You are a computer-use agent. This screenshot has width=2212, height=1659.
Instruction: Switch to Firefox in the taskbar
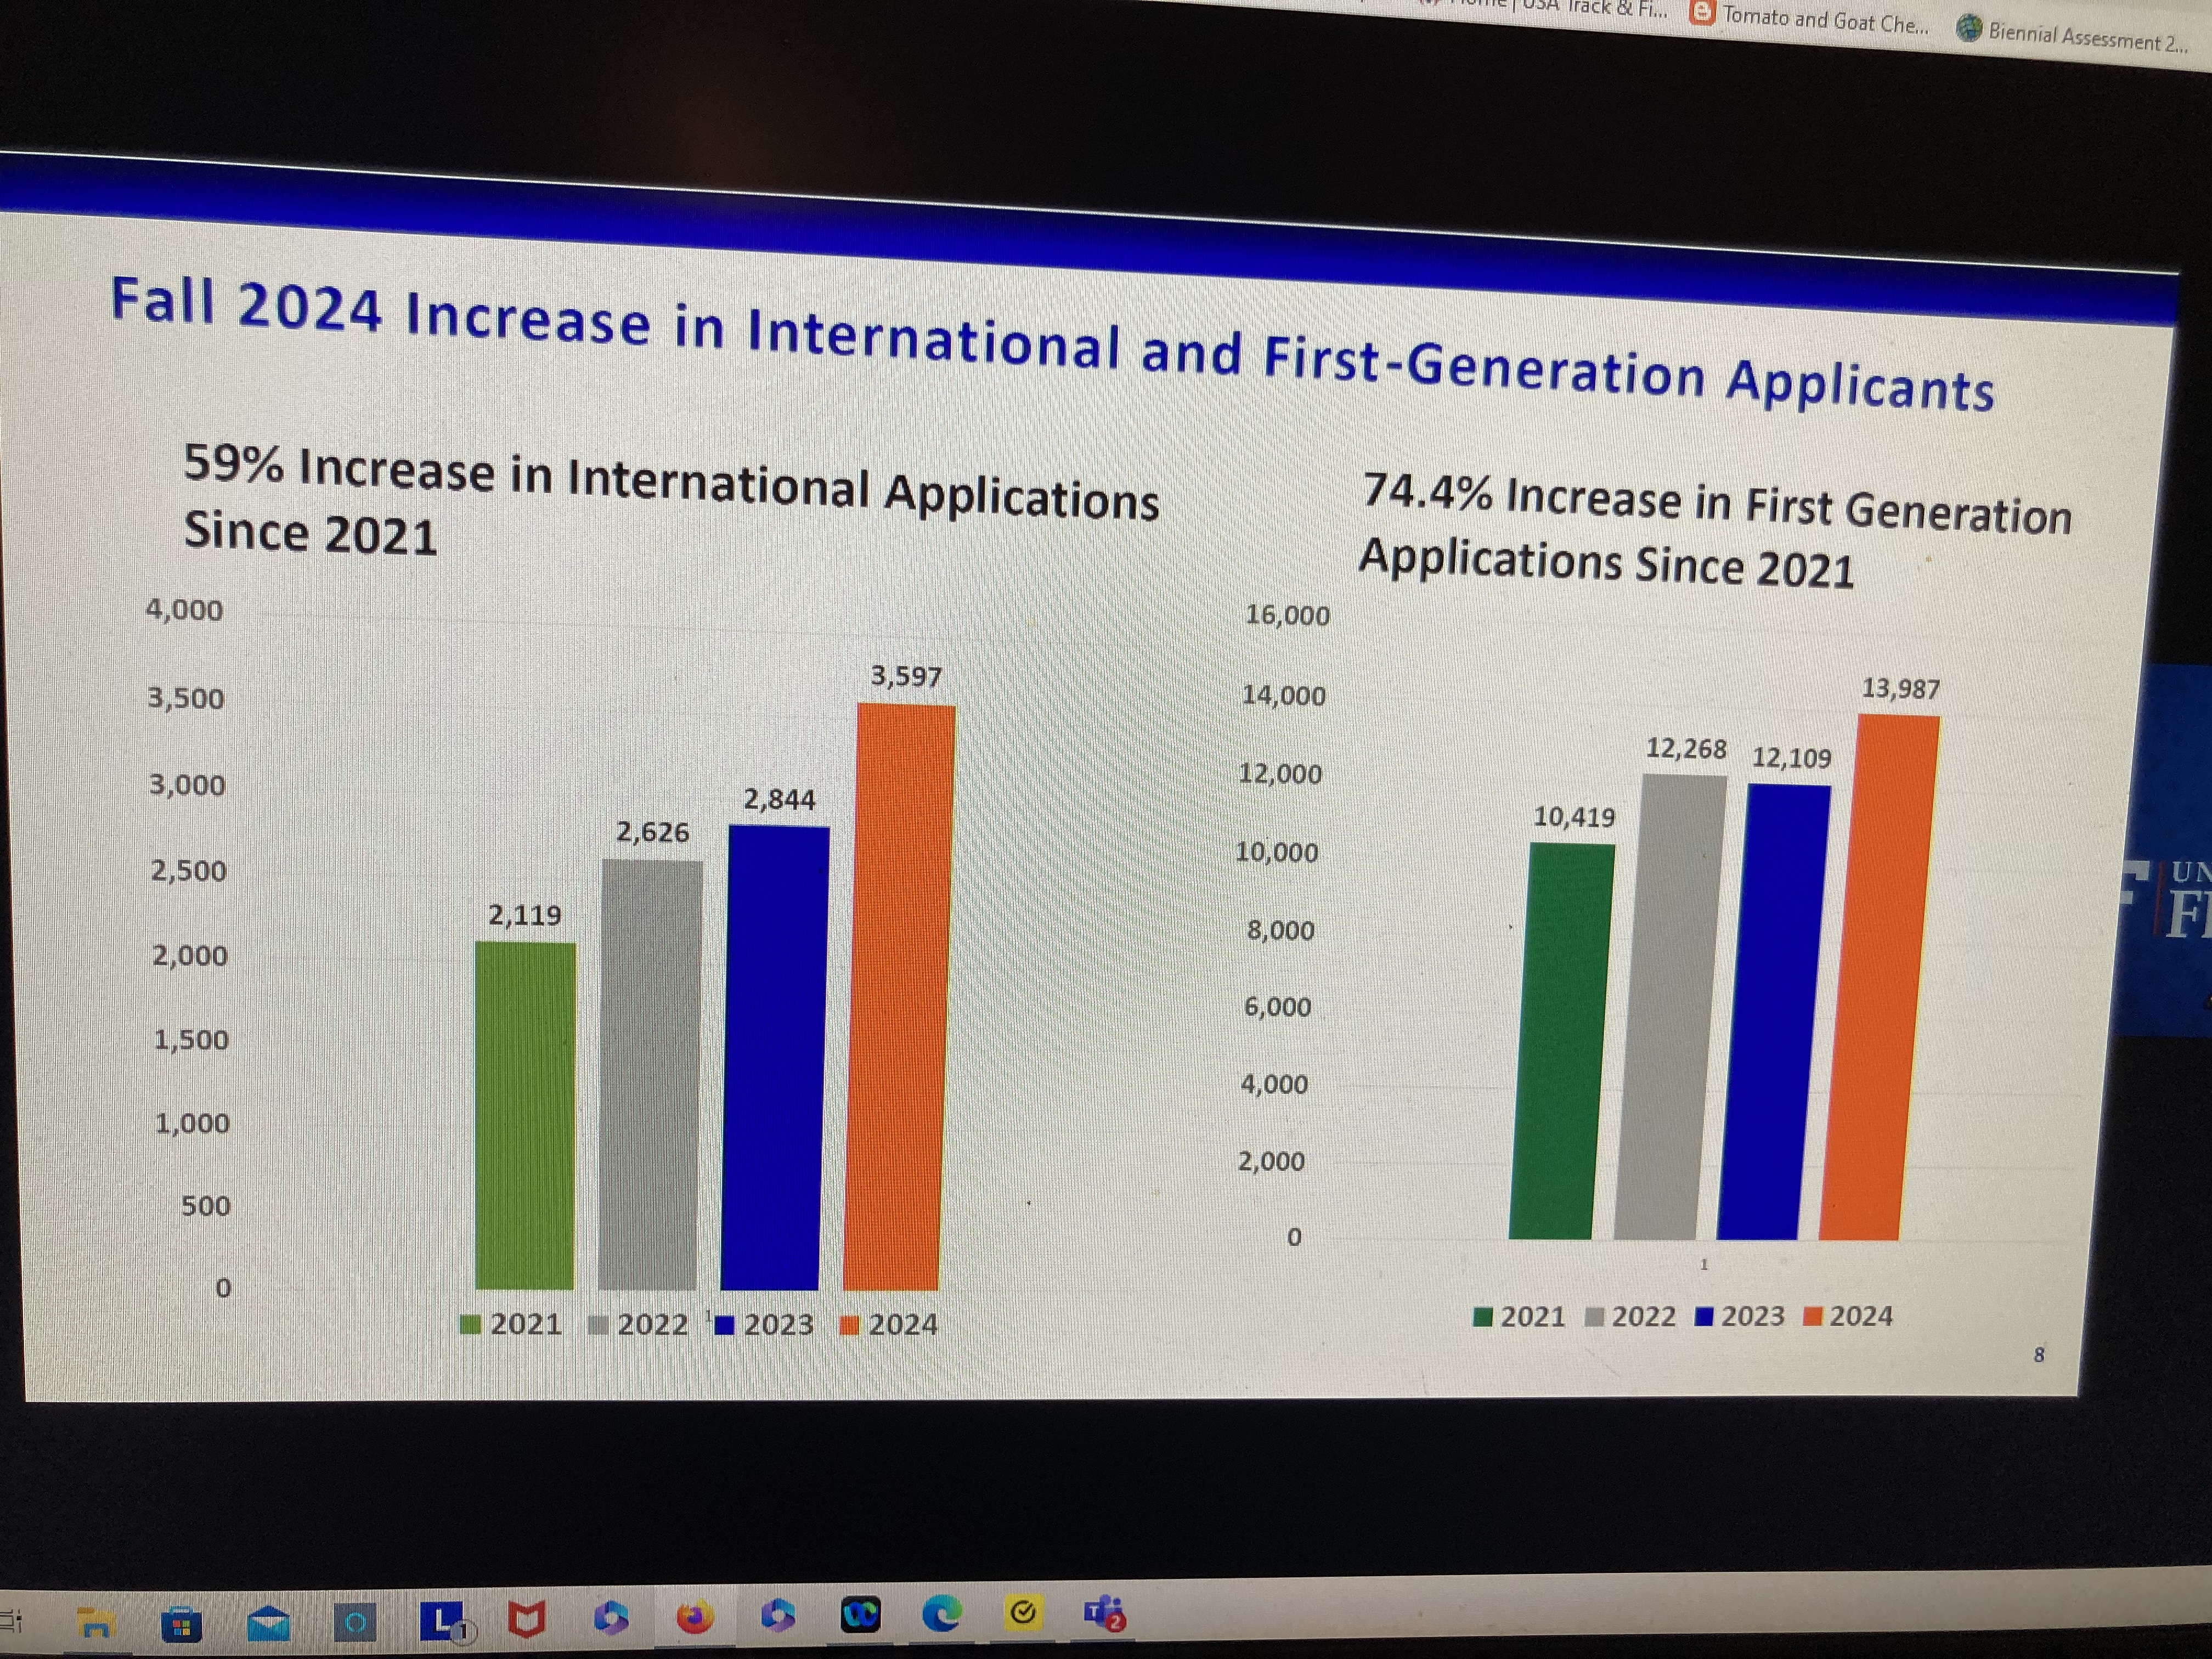[696, 1617]
